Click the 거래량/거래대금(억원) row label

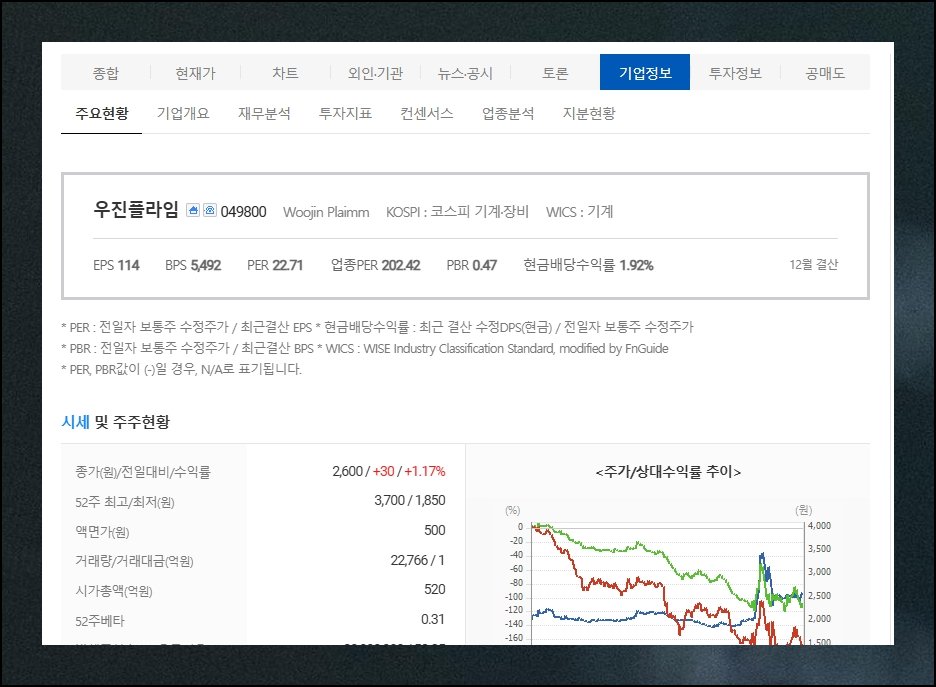[134, 561]
